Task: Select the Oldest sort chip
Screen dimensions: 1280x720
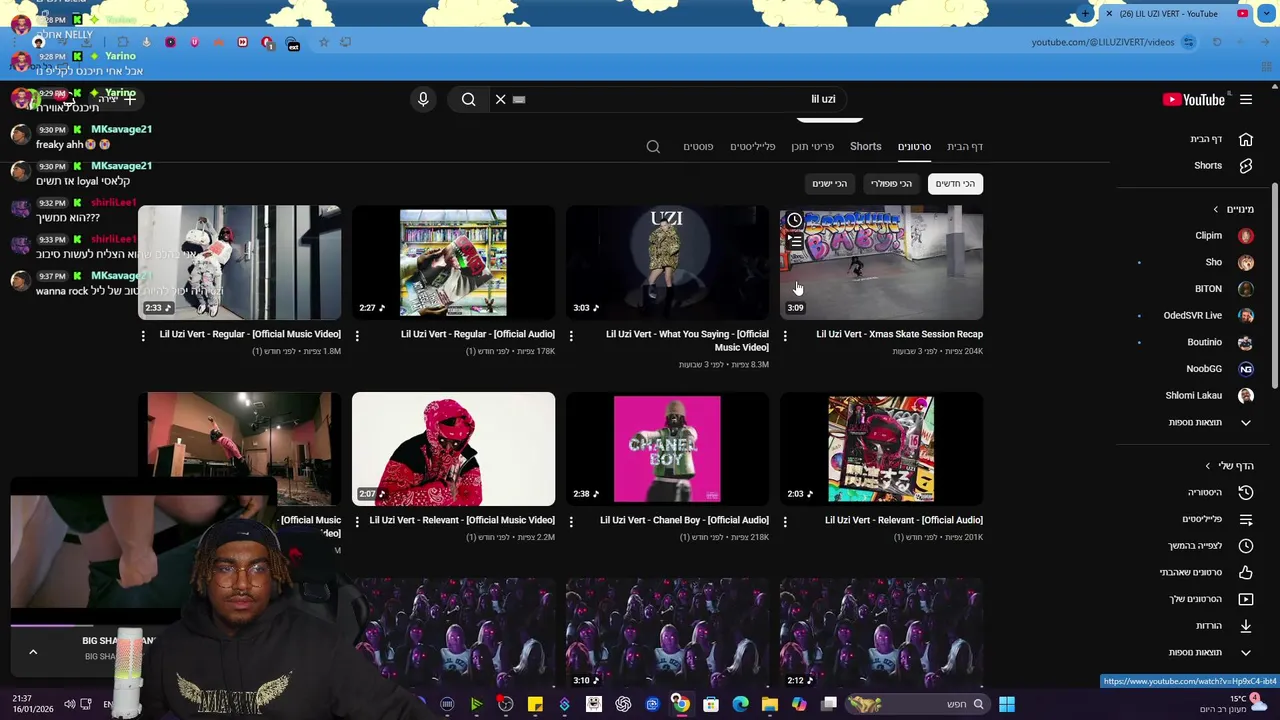Action: point(830,184)
